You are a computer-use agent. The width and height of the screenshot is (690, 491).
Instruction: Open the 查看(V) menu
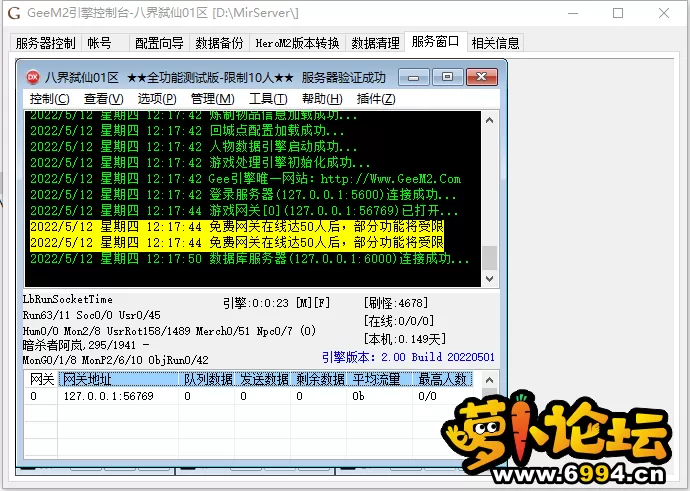103,99
